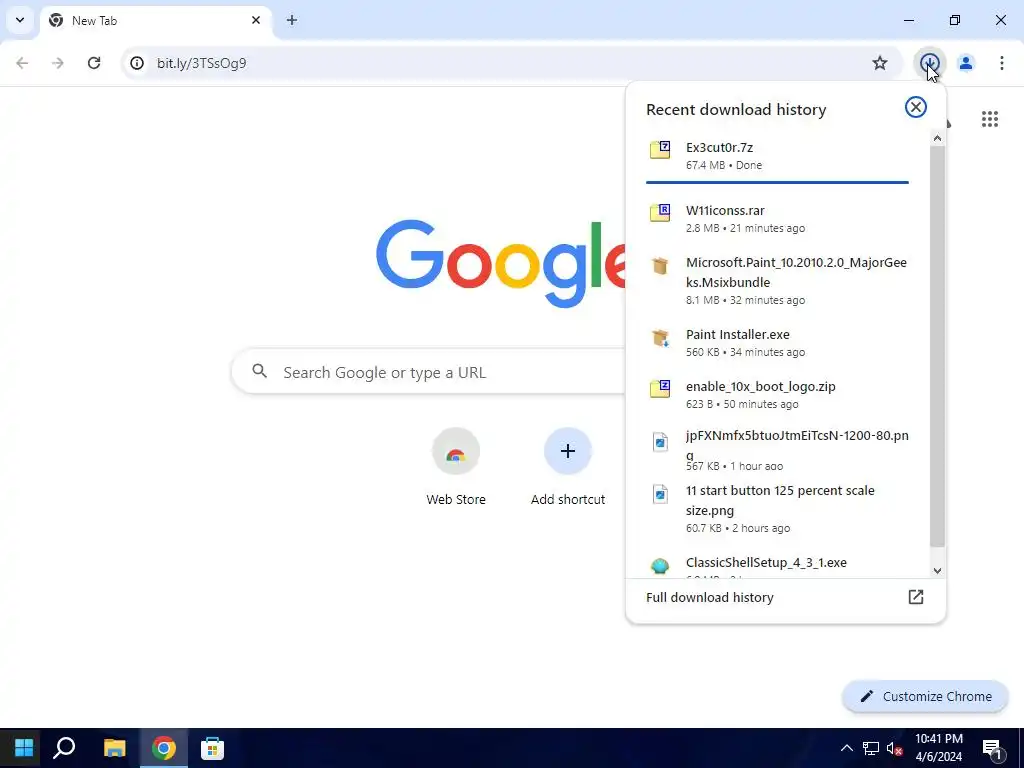Close the New Tab tab
Viewport: 1024px width, 768px height.
tap(256, 20)
